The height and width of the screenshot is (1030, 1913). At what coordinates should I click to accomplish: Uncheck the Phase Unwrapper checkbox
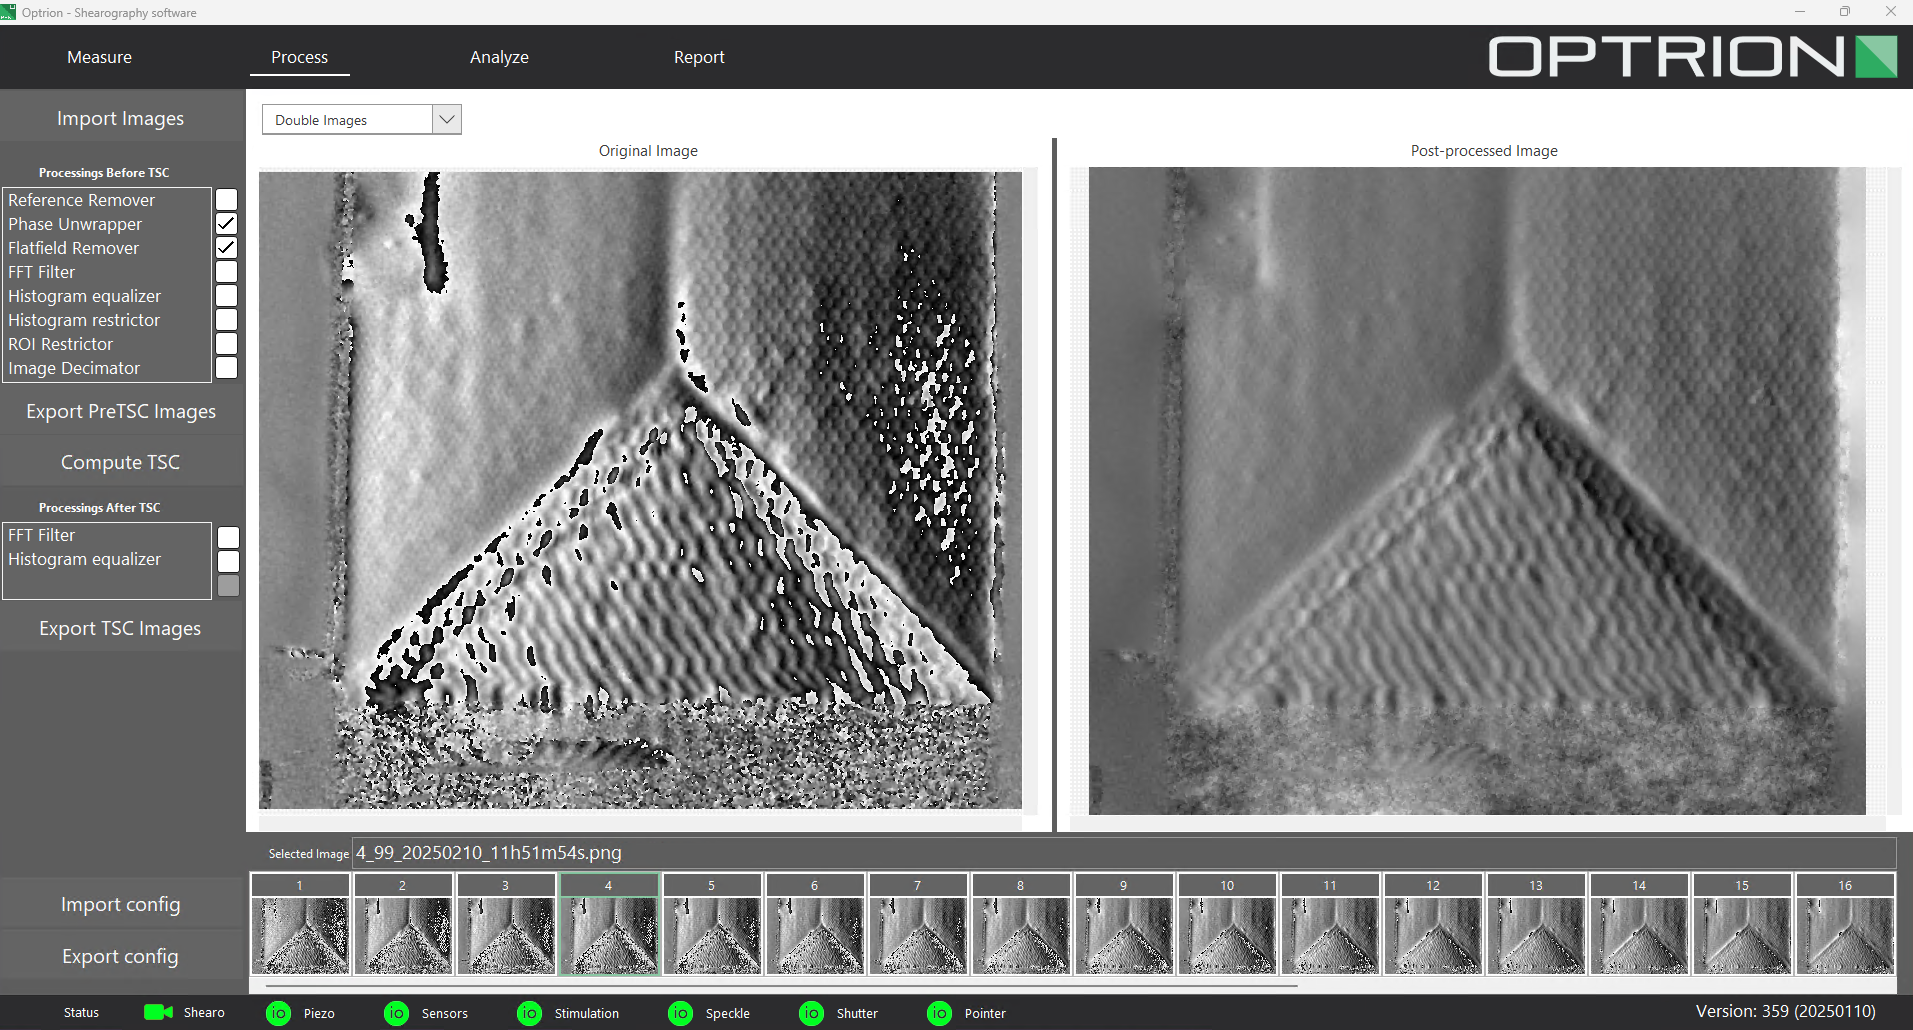click(227, 224)
